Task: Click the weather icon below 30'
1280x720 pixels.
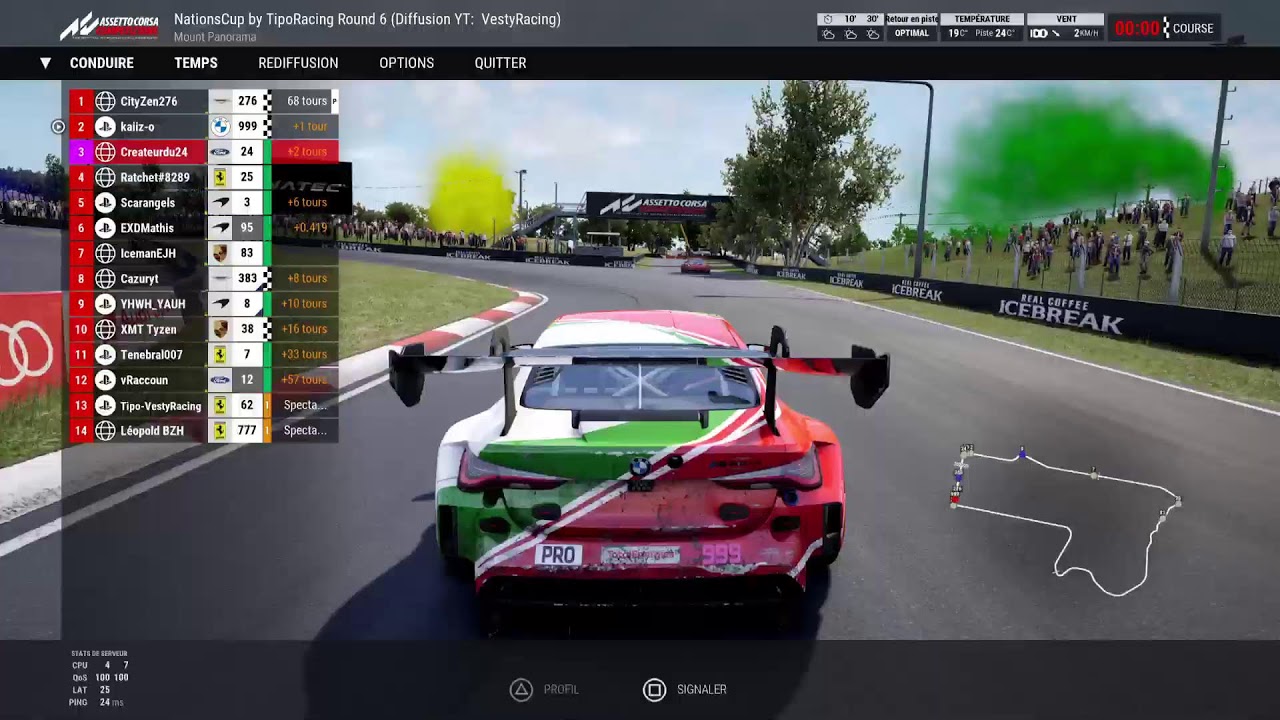Action: coord(873,34)
